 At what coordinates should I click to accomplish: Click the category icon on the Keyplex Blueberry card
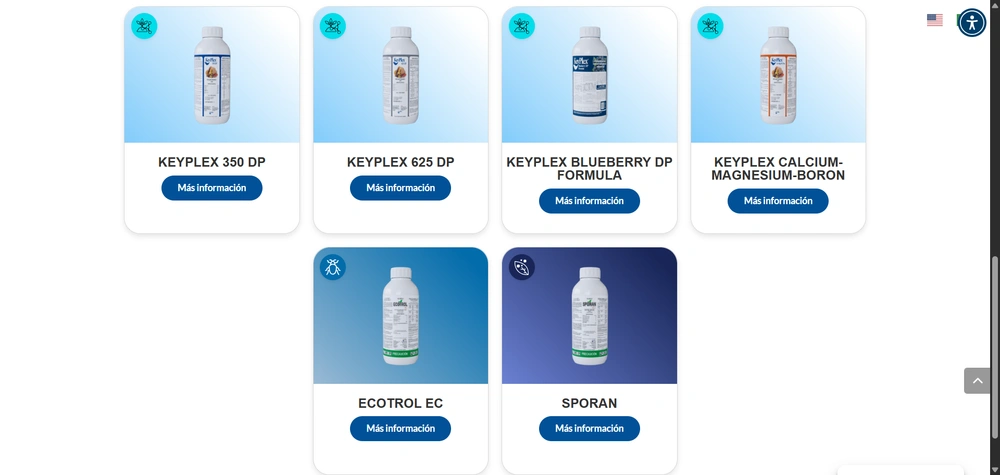(x=522, y=26)
